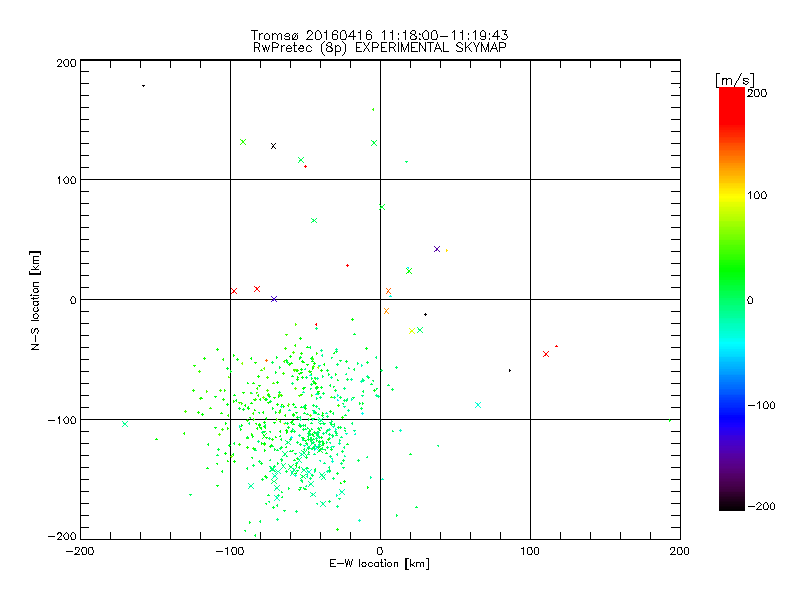Click the E-W axis '-200' tick label
The height and width of the screenshot is (600, 800).
pyautogui.click(x=80, y=551)
